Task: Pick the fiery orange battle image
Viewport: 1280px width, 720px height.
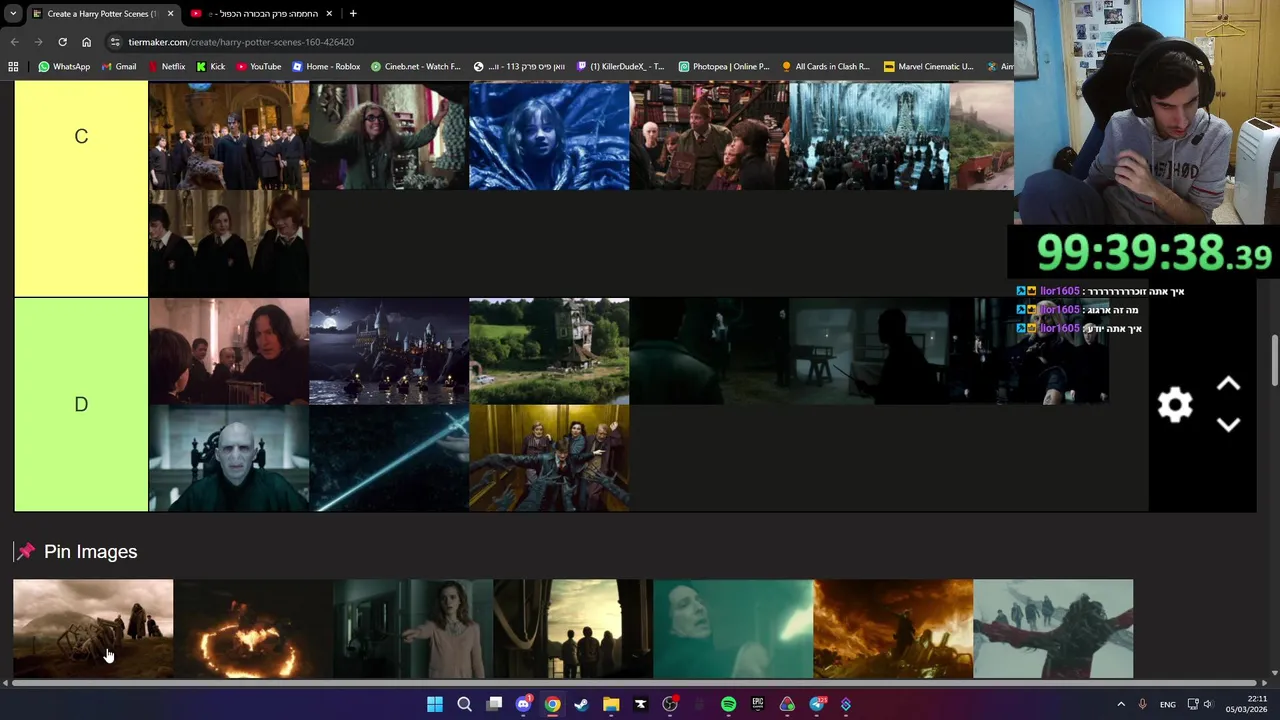Action: 893,628
